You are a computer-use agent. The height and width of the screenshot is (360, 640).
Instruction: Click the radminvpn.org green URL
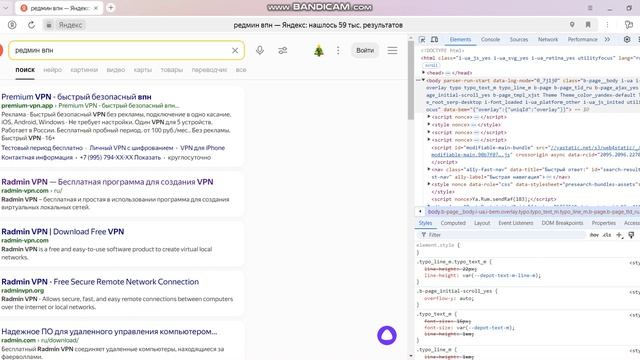point(22,291)
